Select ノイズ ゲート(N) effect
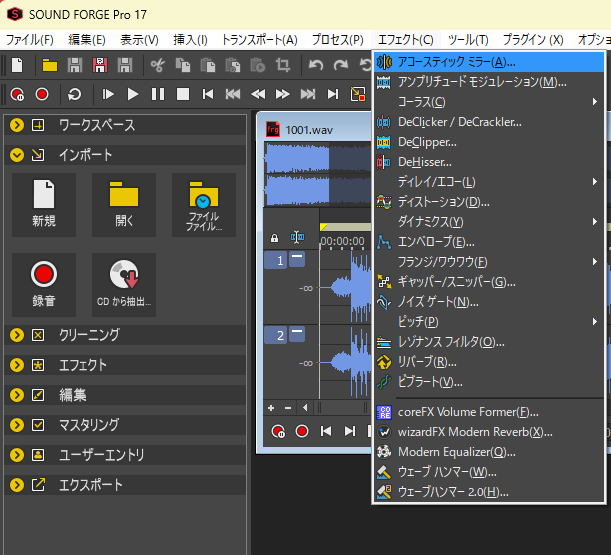 (489, 302)
